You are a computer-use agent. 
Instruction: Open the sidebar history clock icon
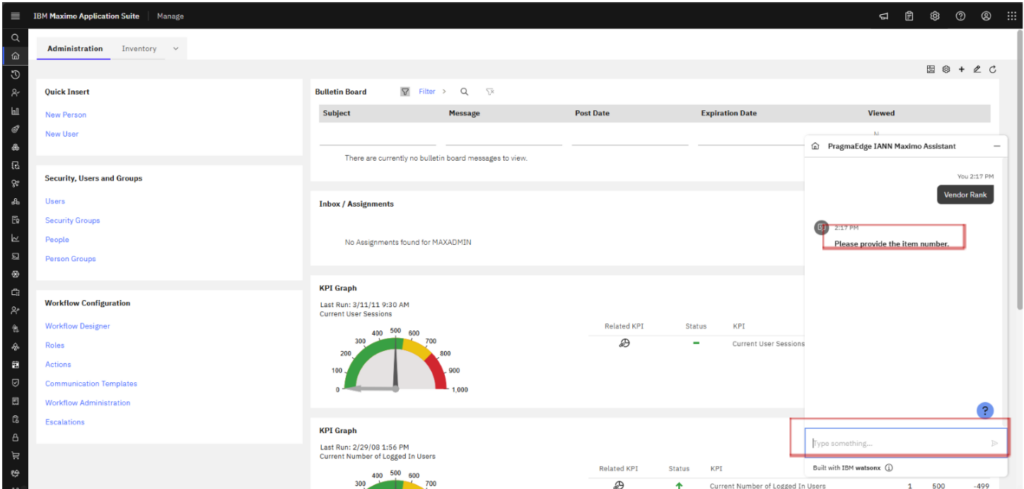16,74
